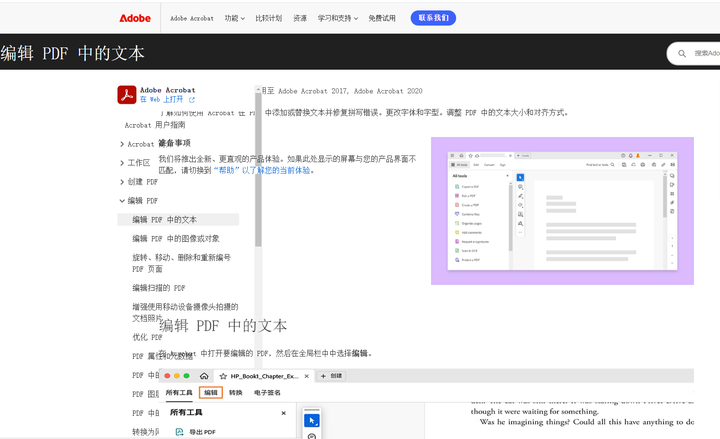Screen dimensions: 720x439
Task: Click the 导出 PDF tool icon
Action: coord(180,432)
